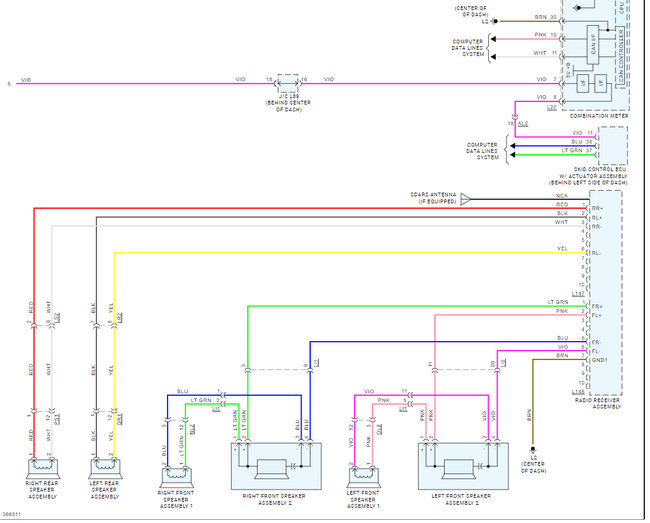Click the "PNK 10" wire label

[546, 35]
